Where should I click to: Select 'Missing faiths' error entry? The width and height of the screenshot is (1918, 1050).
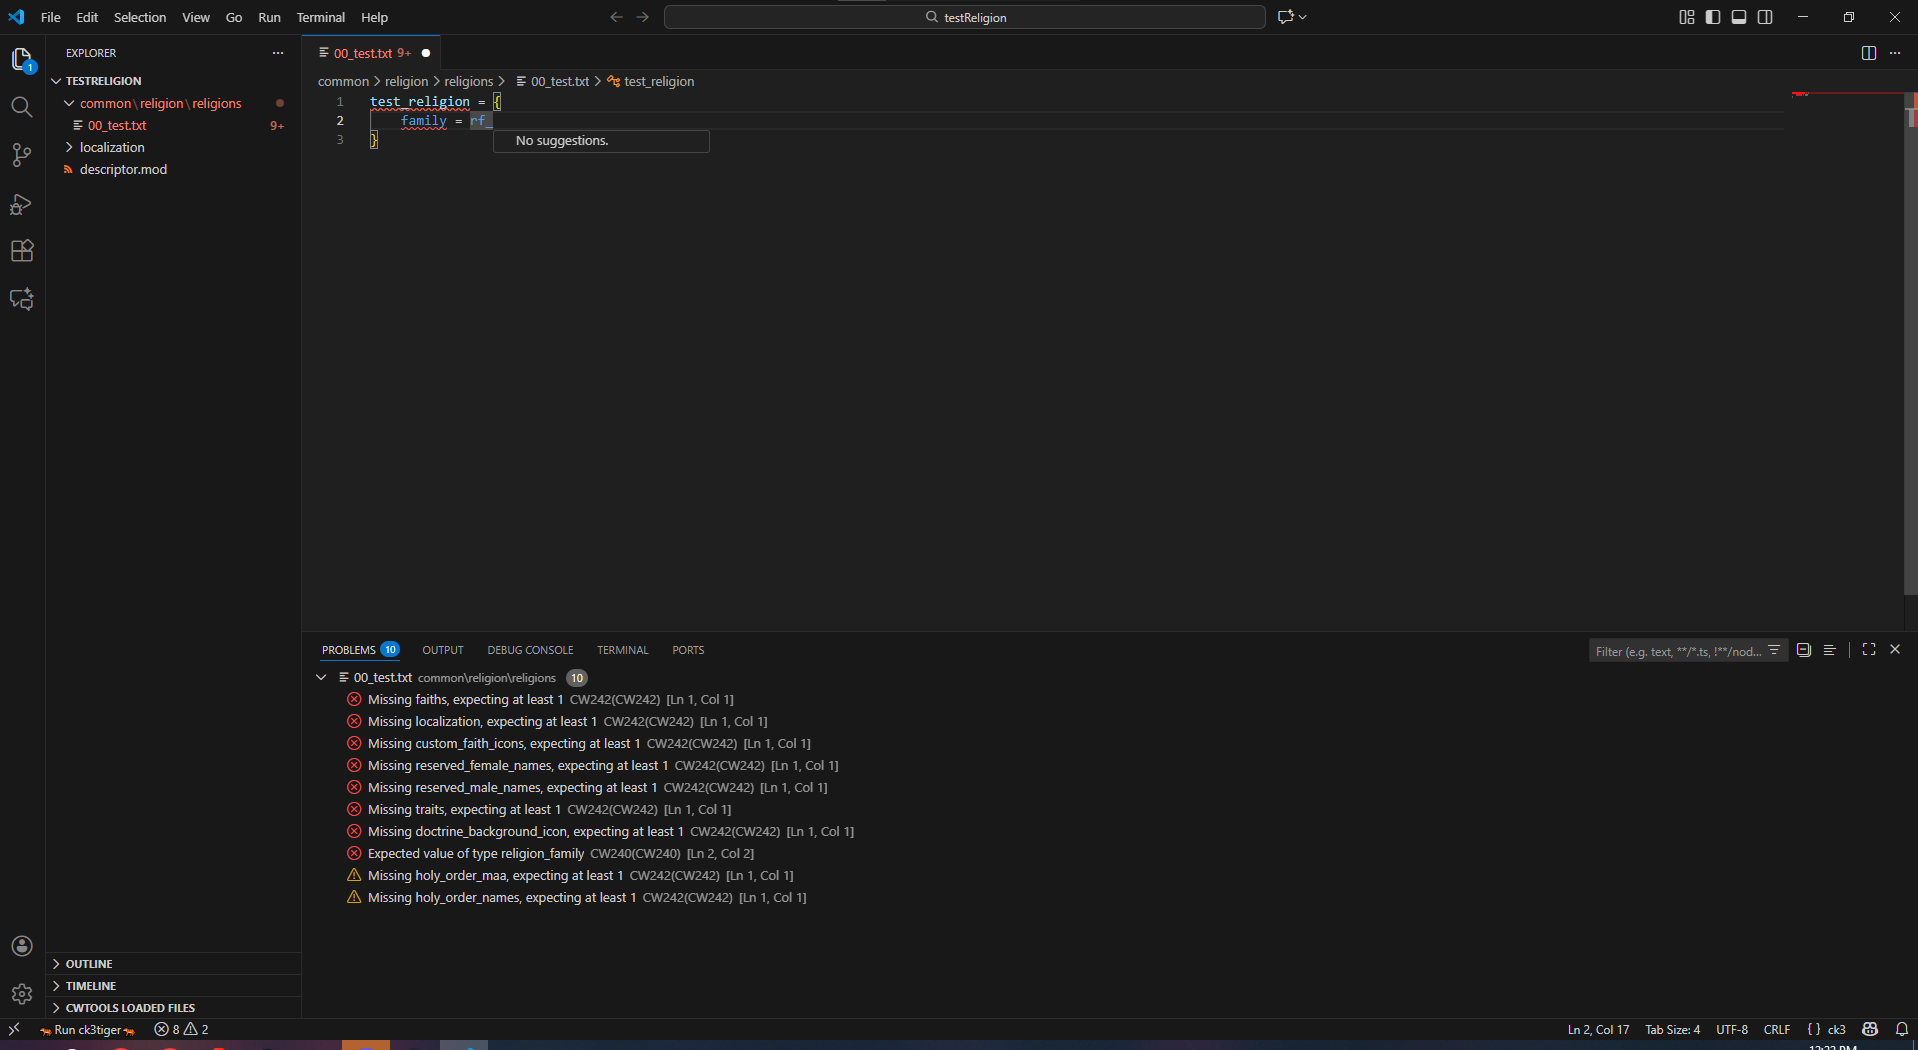coord(550,699)
